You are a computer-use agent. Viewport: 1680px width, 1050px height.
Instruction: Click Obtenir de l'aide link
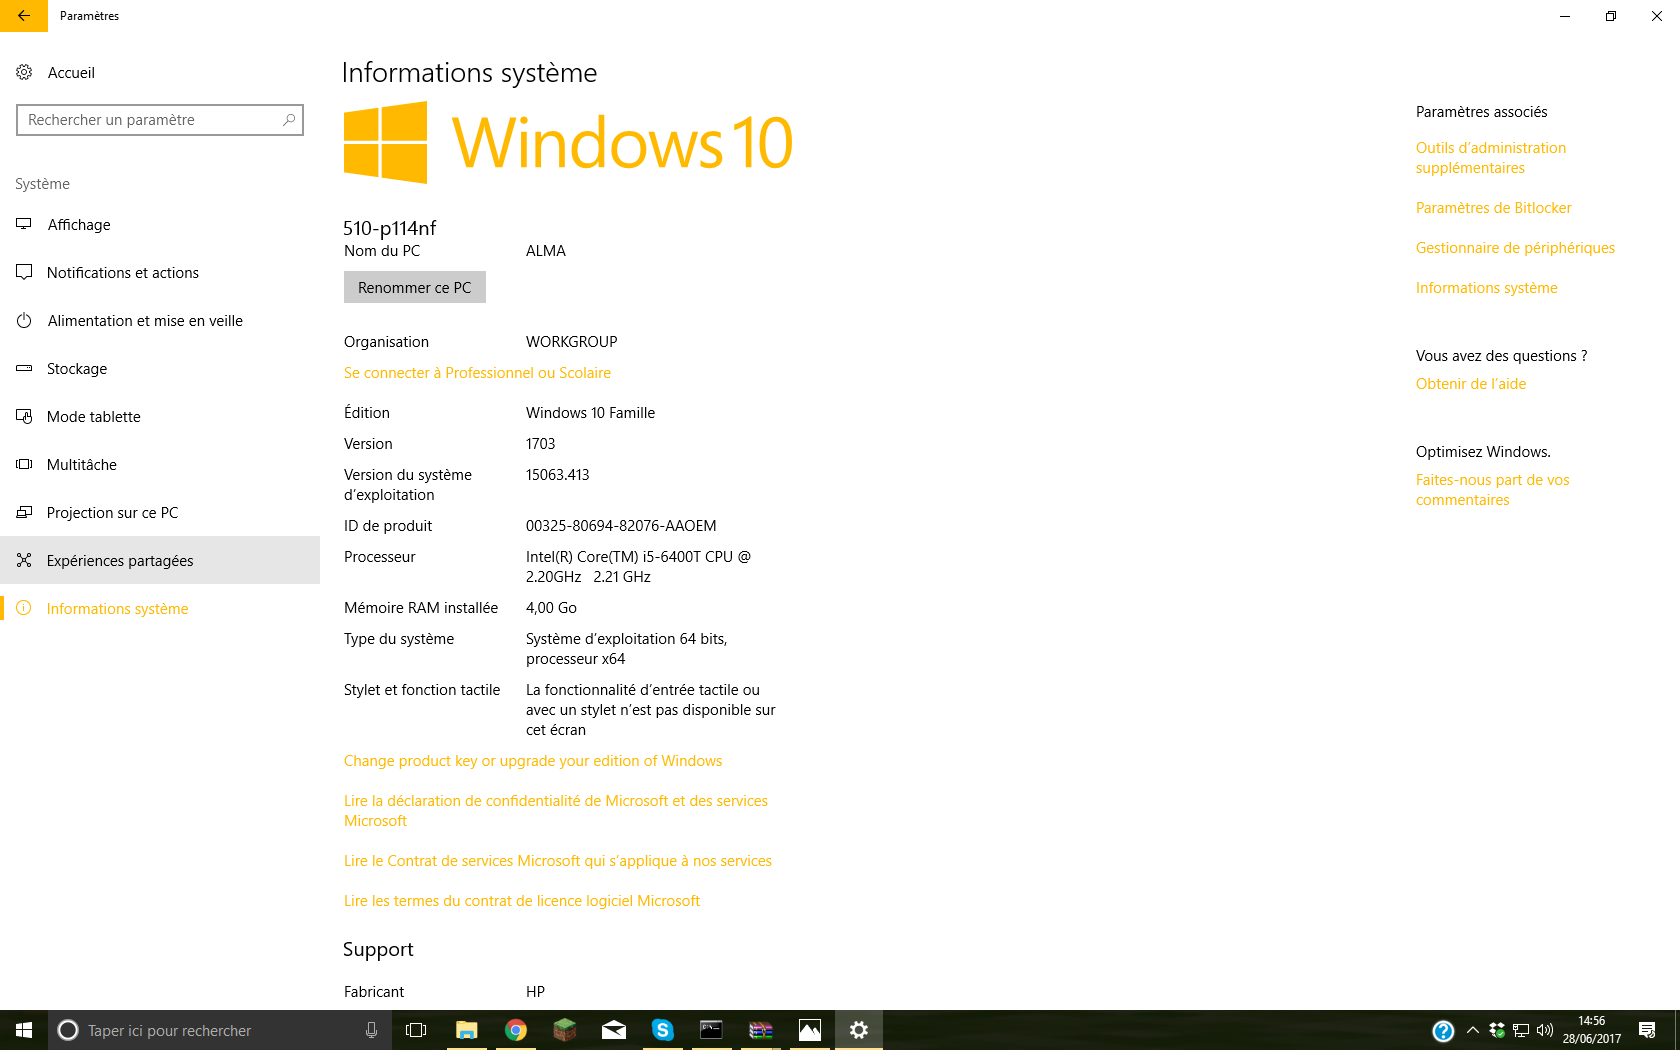pos(1471,384)
